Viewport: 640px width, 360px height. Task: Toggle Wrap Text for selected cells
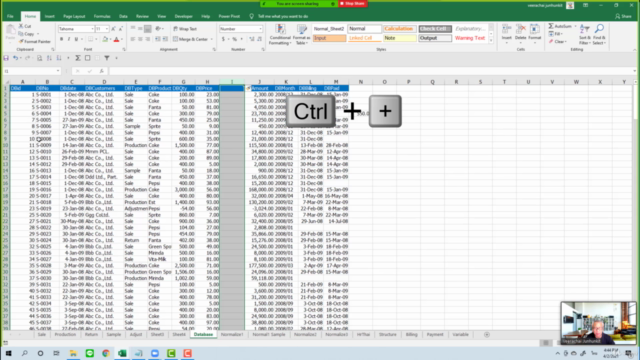185,29
